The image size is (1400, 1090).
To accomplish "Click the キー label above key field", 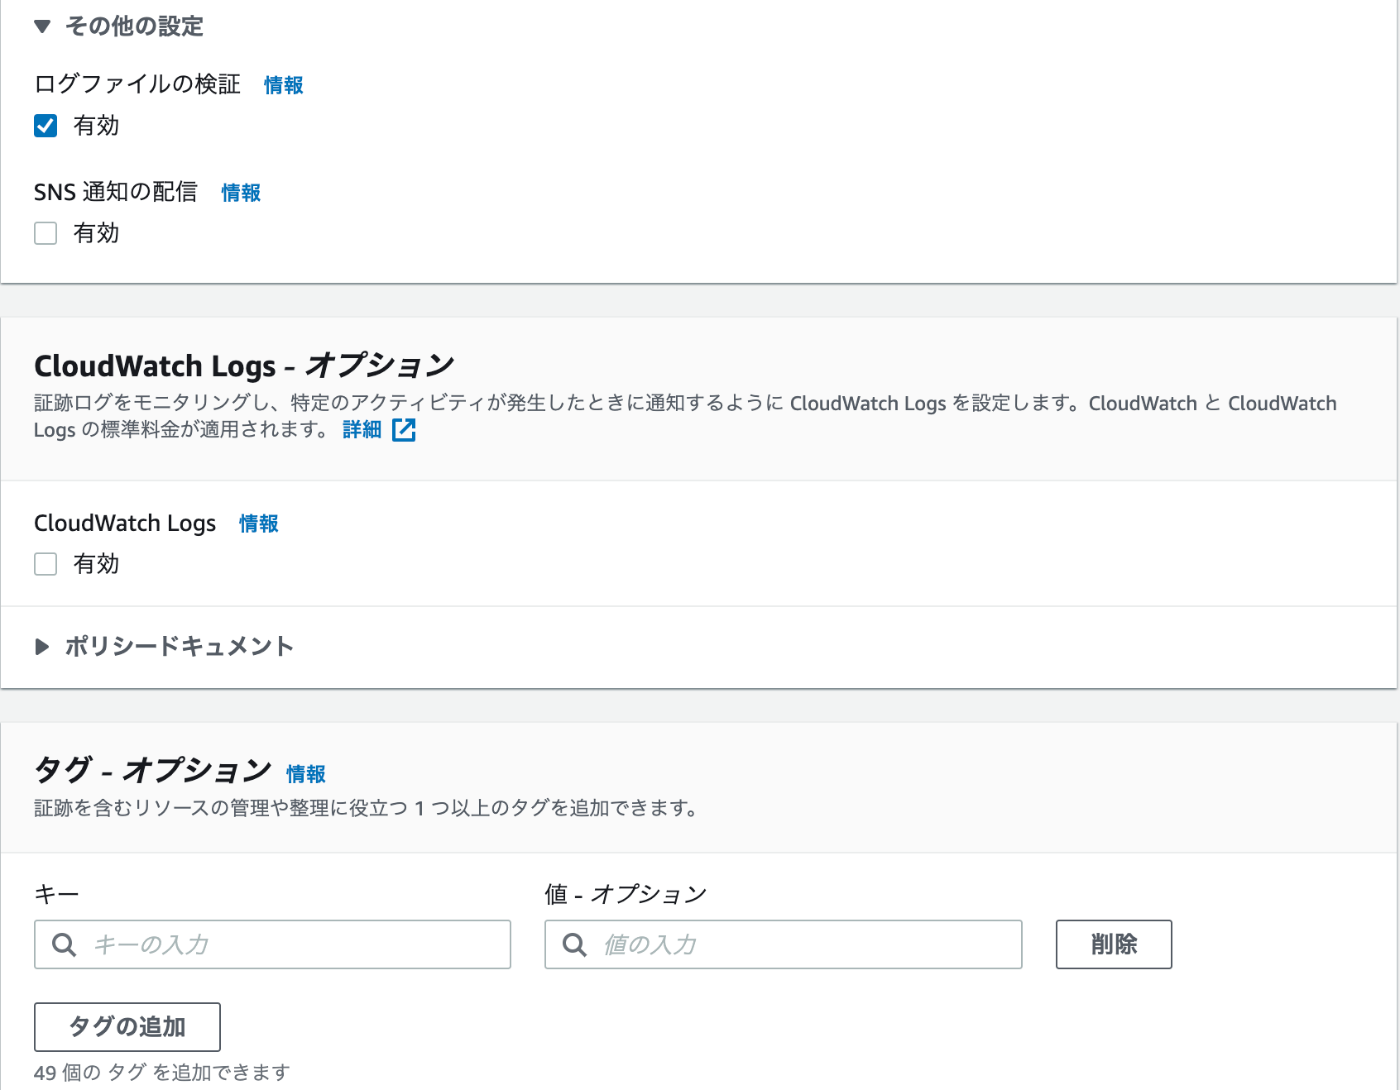I will tap(56, 894).
